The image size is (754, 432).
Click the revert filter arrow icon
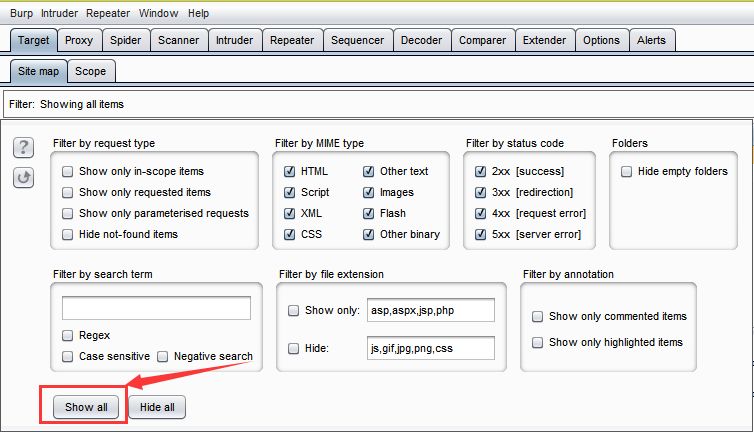[23, 178]
